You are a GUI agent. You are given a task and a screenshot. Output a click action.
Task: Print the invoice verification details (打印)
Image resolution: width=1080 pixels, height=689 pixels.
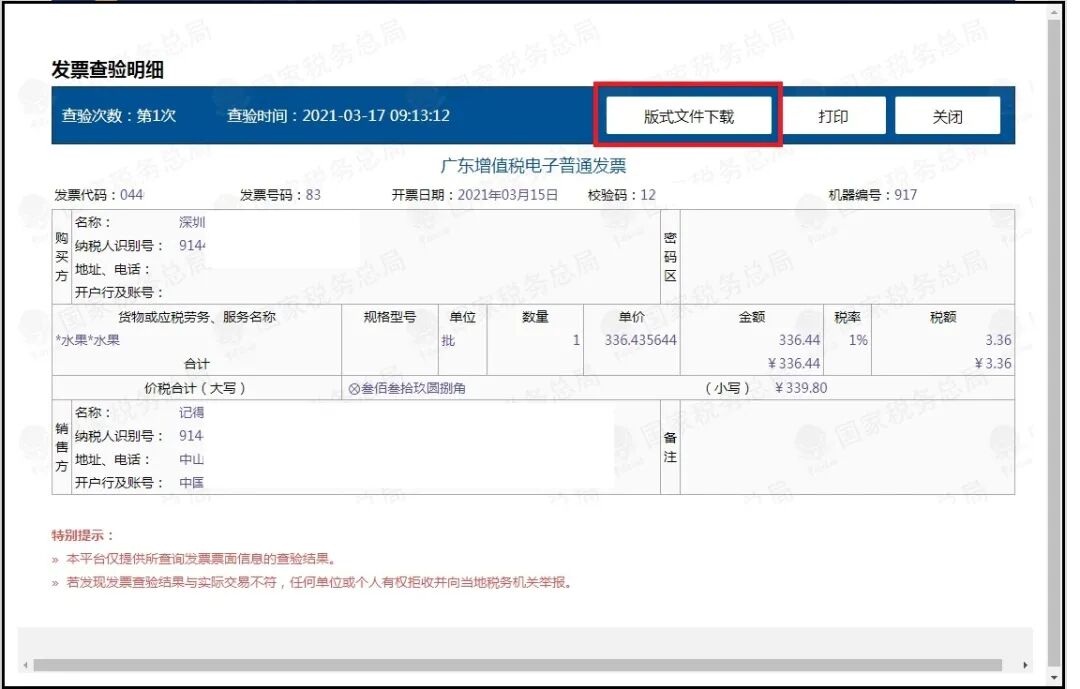tap(837, 115)
